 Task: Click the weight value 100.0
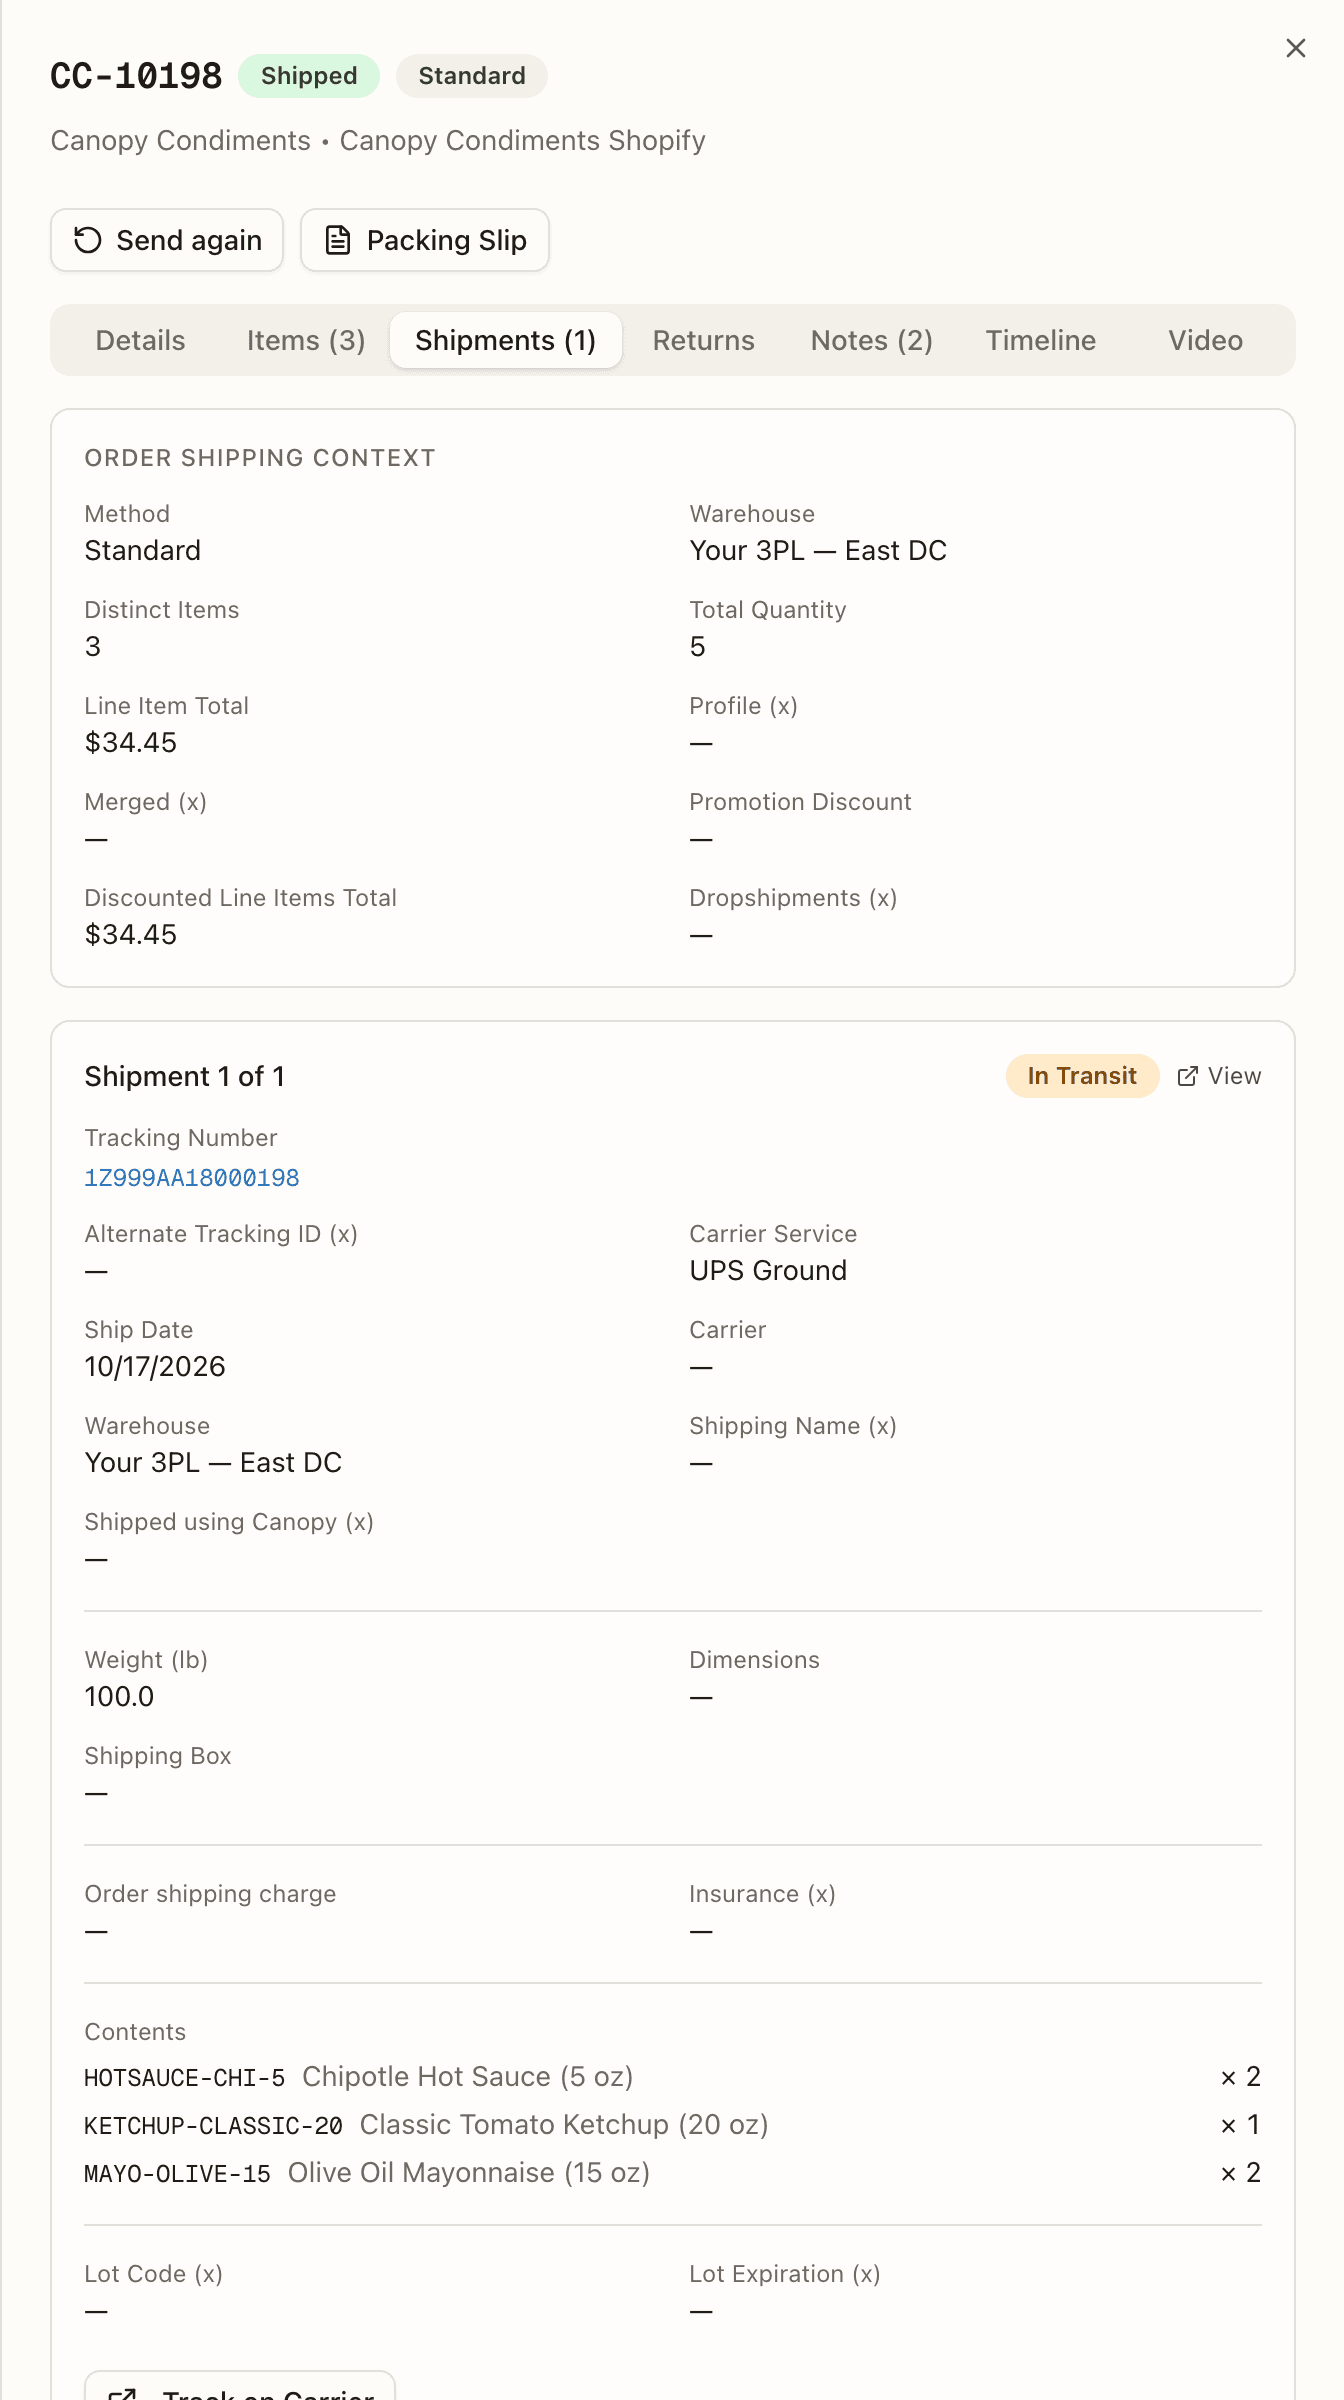click(119, 1696)
